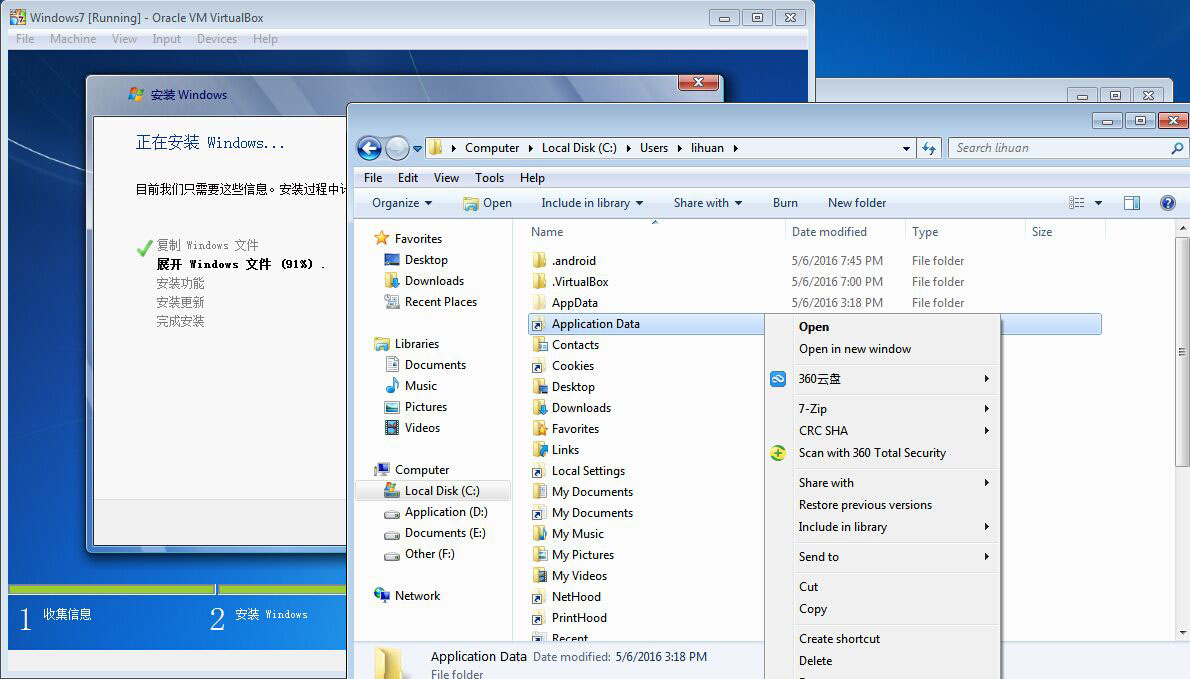
Task: Click the Burn toolbar button
Action: pos(785,203)
